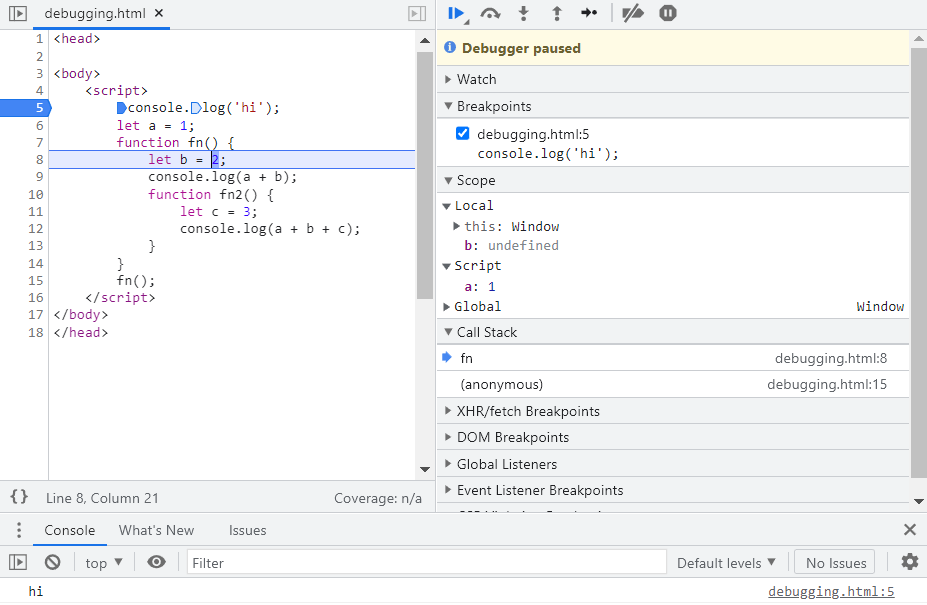Collapse the Call Stack section
927x605 pixels.
pos(673,332)
